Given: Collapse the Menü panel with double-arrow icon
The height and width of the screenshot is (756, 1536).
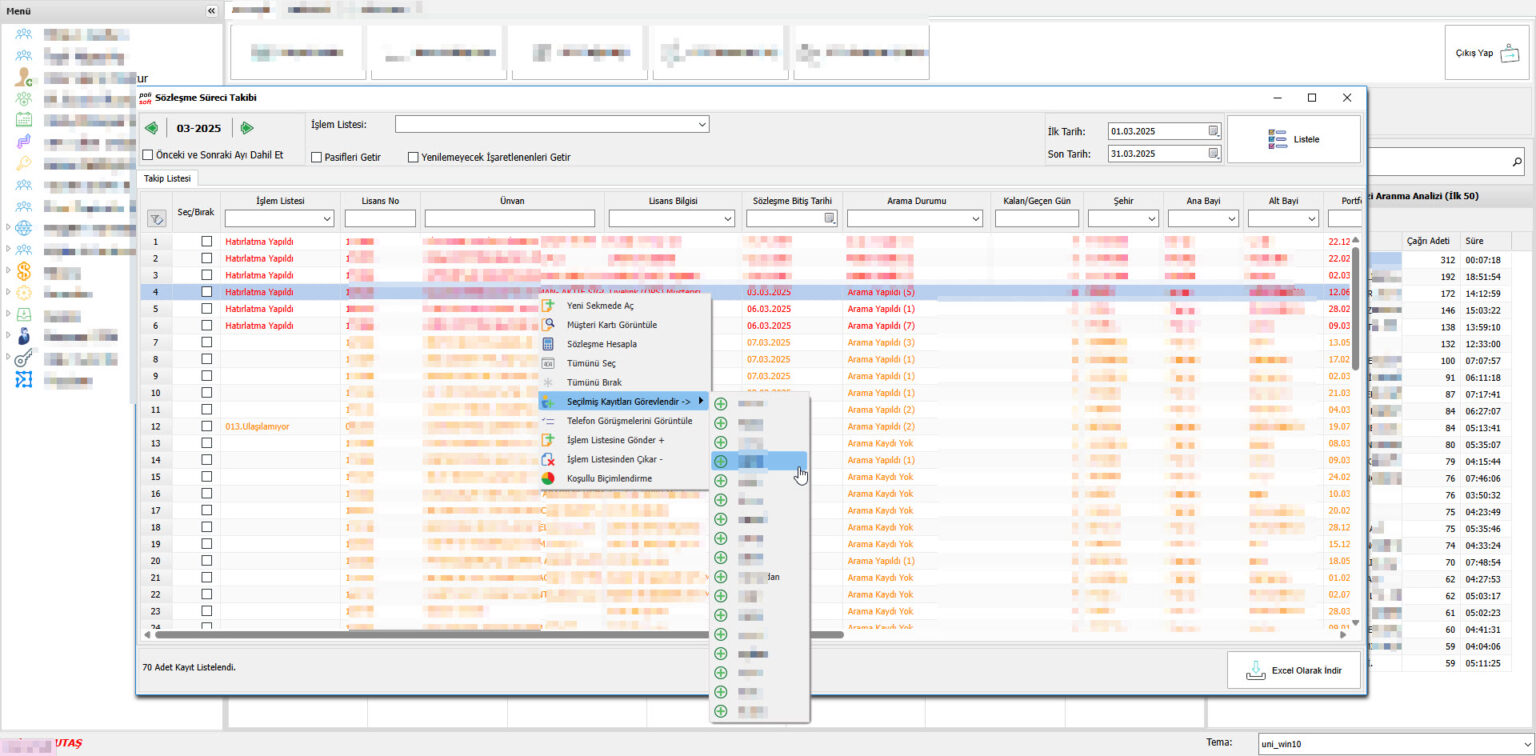Looking at the screenshot, I should pos(211,10).
